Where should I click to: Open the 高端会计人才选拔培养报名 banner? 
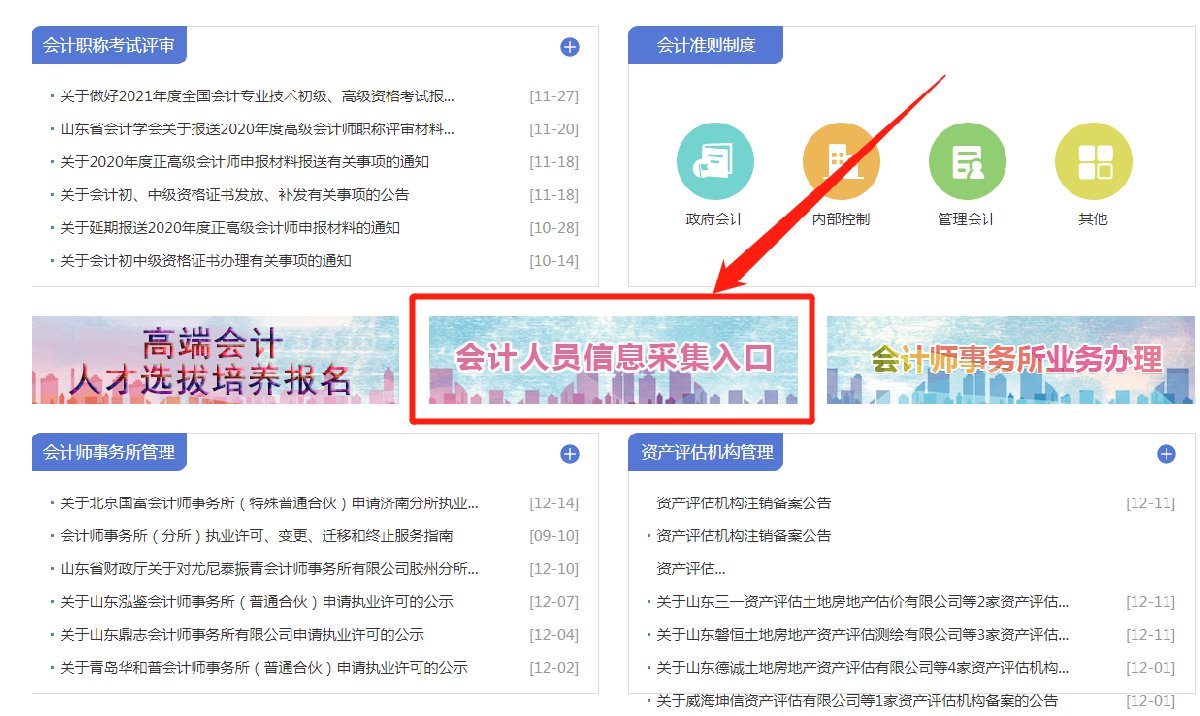click(215, 361)
